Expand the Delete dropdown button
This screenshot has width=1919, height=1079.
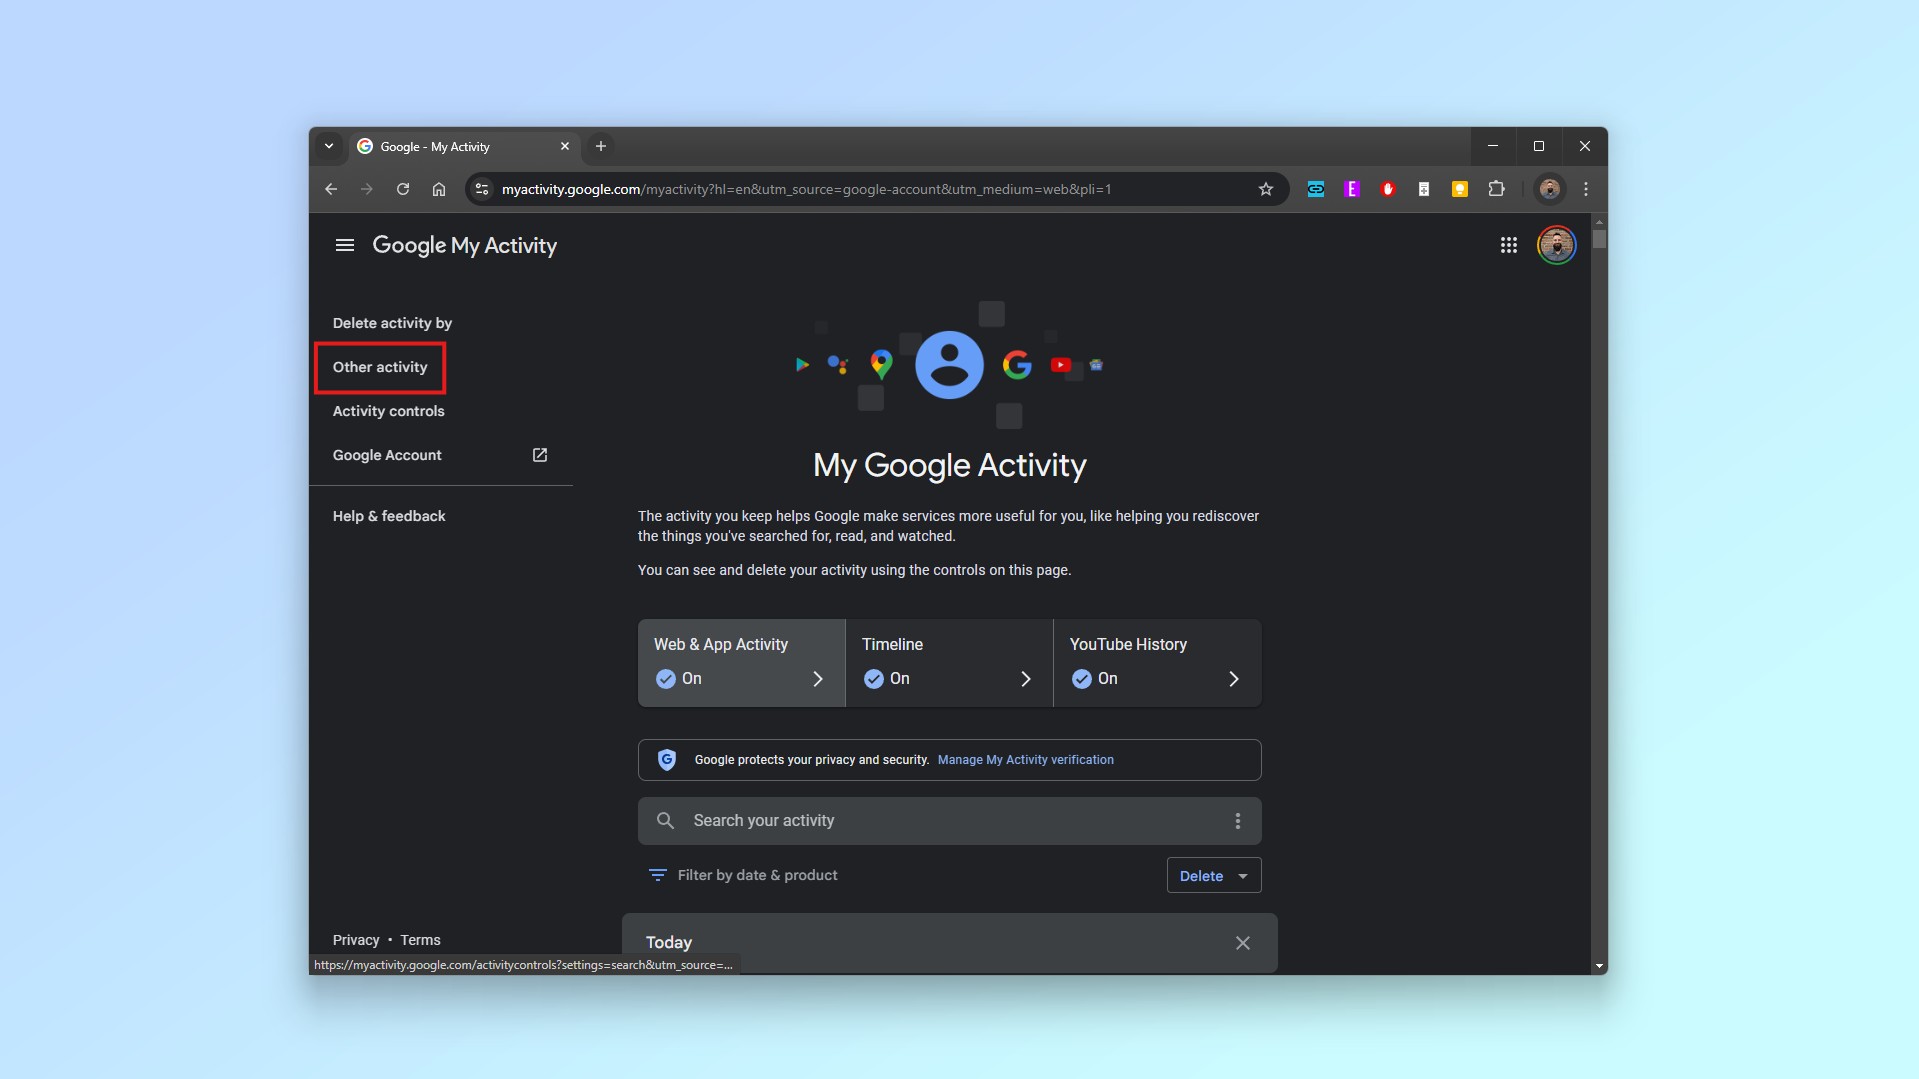point(1213,876)
